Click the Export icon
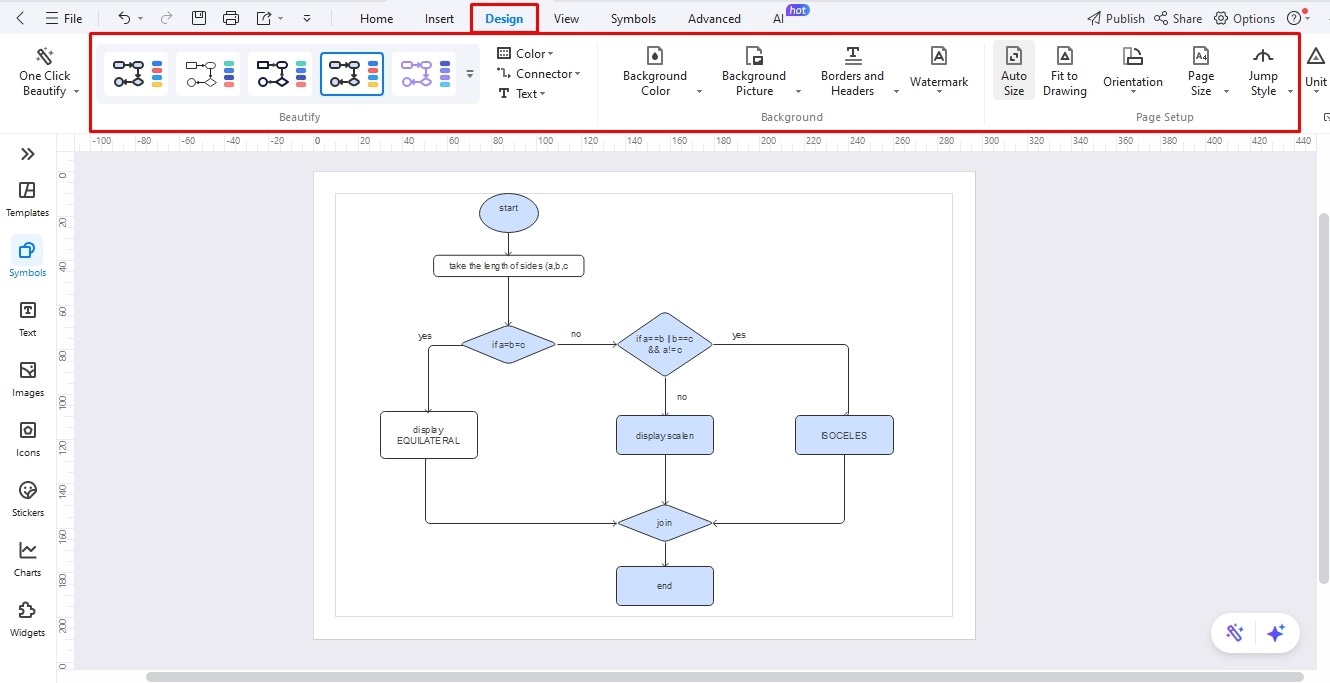Screen dimensions: 1330x683 [264, 18]
